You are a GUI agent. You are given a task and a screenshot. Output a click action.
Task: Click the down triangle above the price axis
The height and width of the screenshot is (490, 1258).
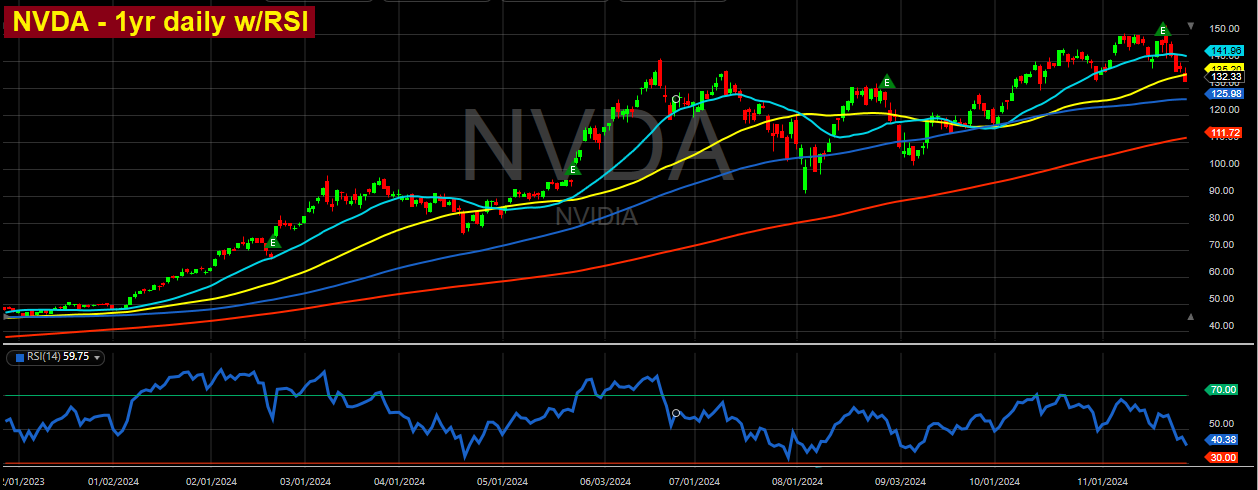pos(1190,25)
